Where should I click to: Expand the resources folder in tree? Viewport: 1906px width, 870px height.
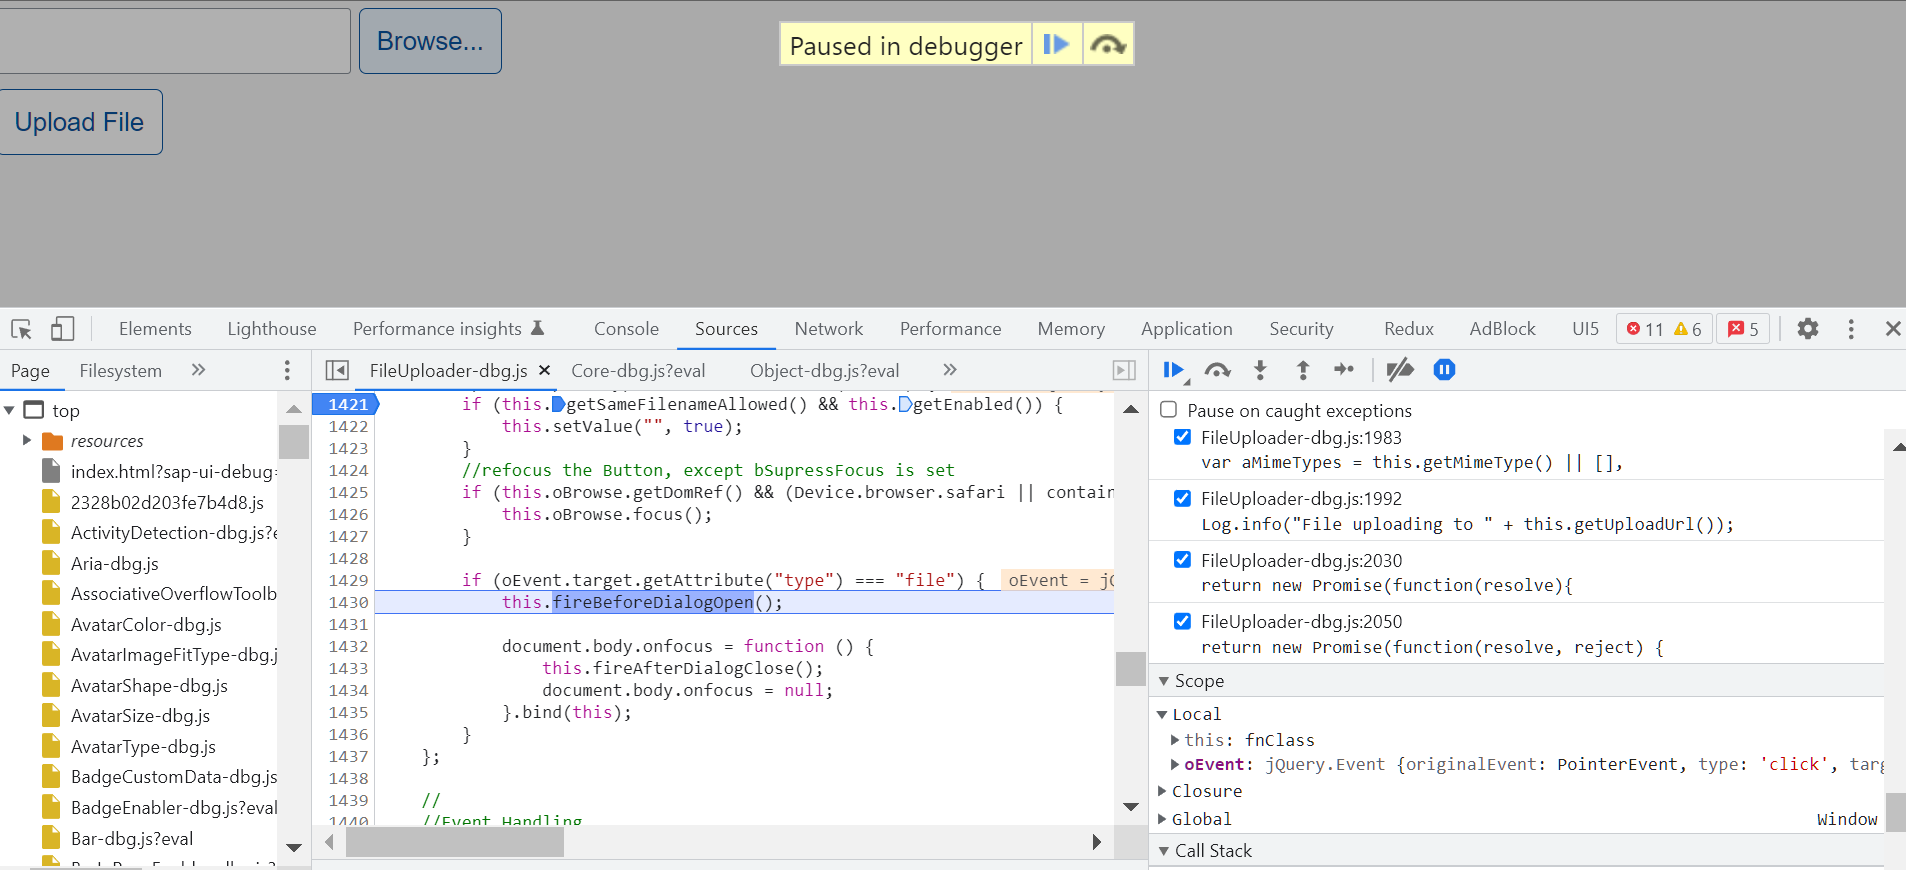(27, 441)
